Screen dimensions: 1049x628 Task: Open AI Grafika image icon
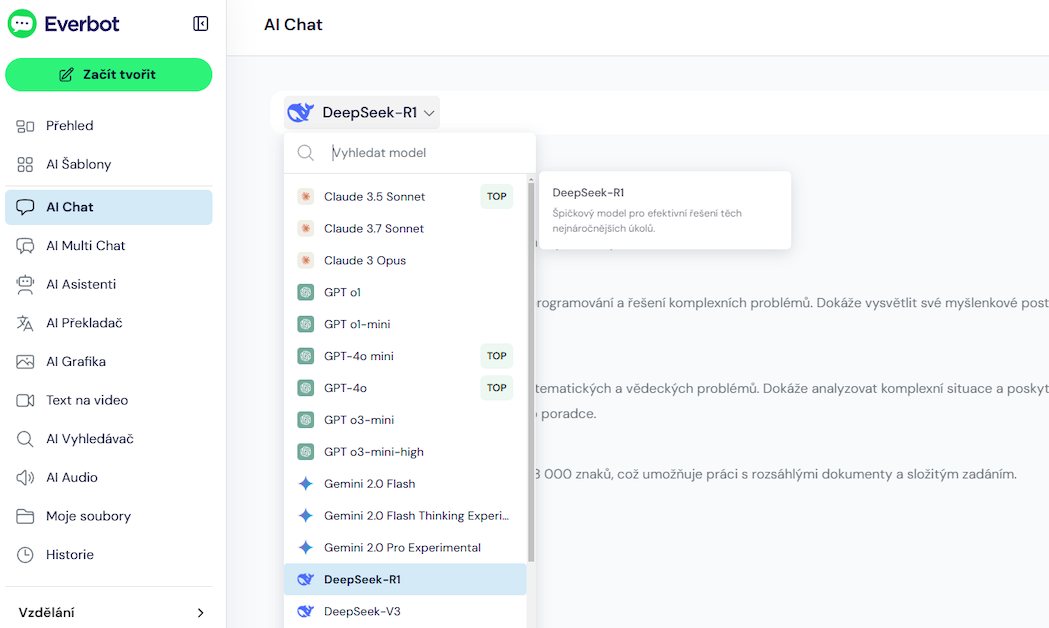(25, 362)
